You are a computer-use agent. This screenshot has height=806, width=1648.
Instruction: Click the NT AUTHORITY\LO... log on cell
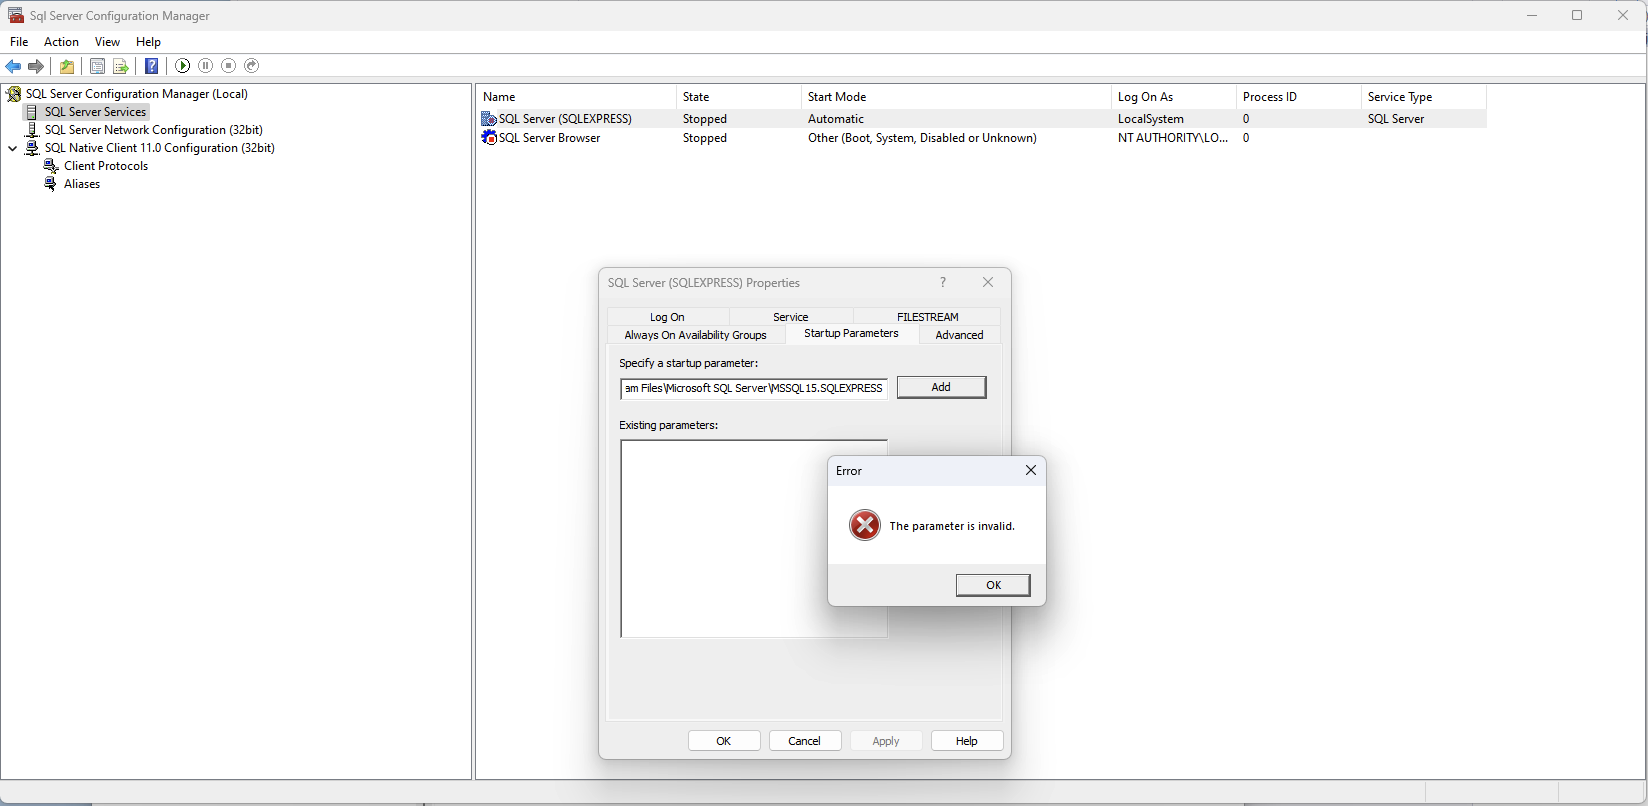[1173, 138]
